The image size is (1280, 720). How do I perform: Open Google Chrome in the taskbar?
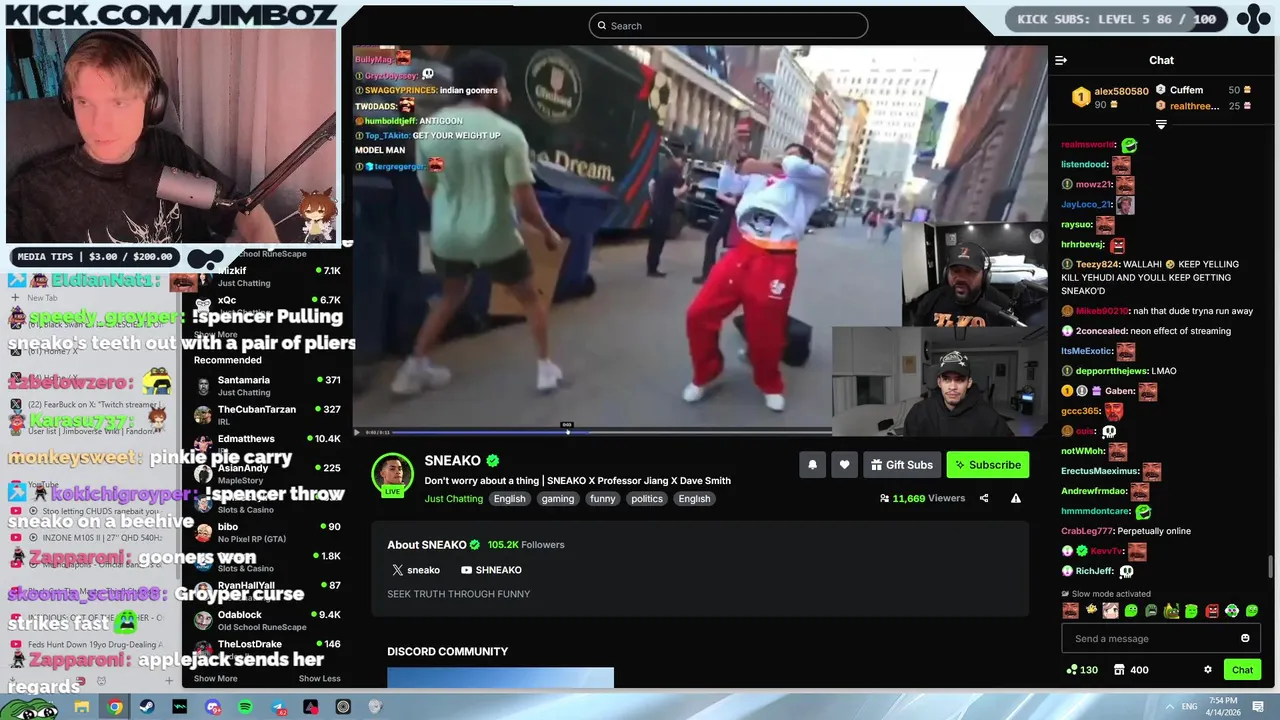(x=115, y=707)
